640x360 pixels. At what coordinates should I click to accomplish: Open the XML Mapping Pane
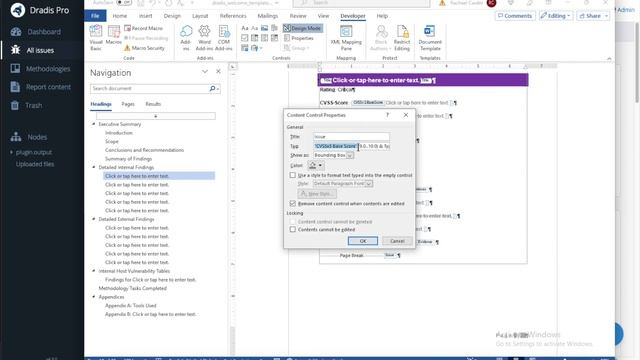click(x=346, y=38)
